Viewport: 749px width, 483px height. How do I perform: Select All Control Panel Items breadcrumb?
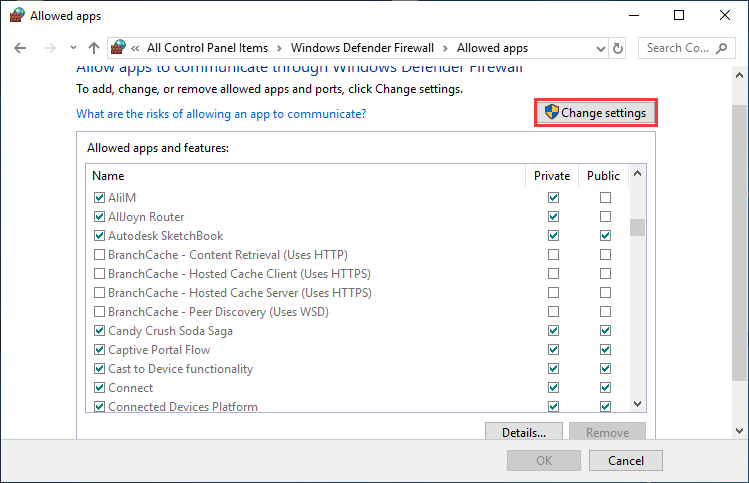207,48
